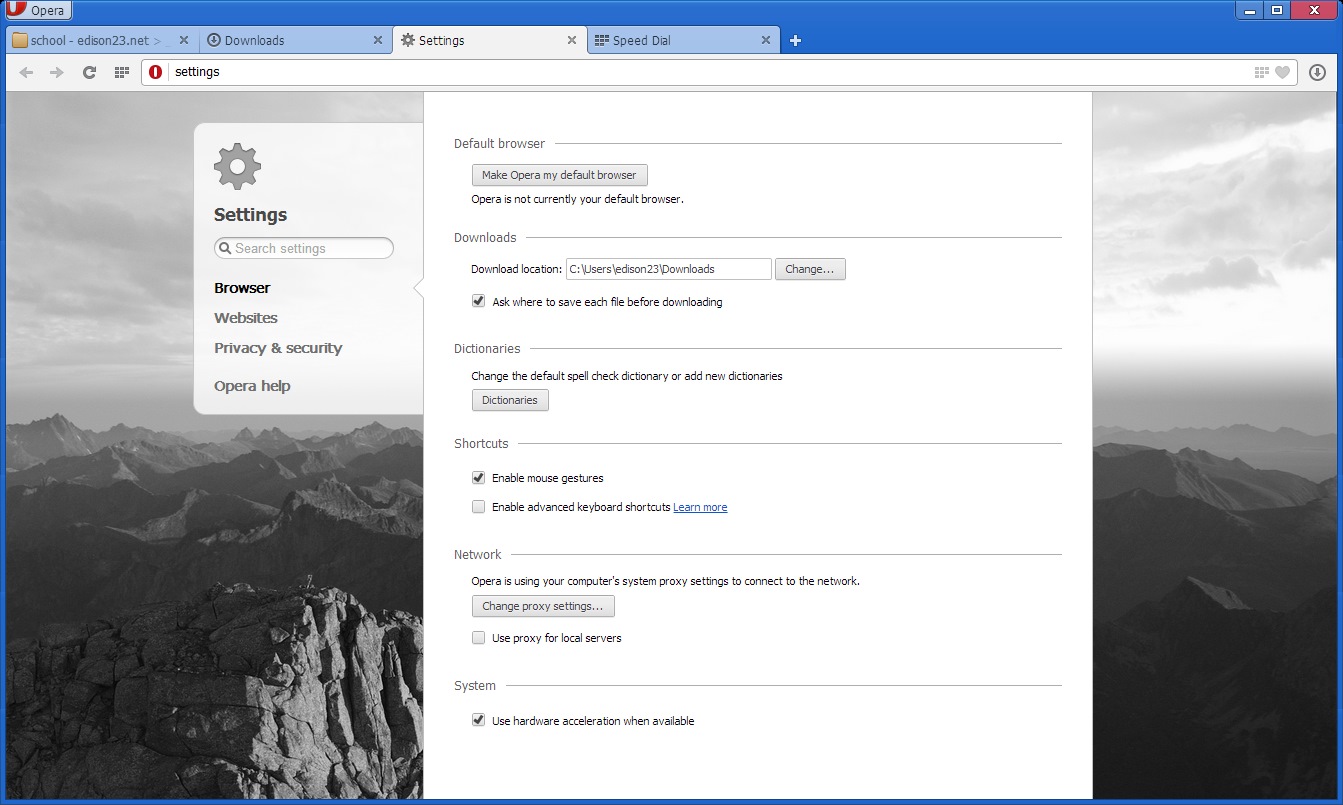The width and height of the screenshot is (1343, 805).
Task: Open the Opera main menu button
Action: [38, 11]
